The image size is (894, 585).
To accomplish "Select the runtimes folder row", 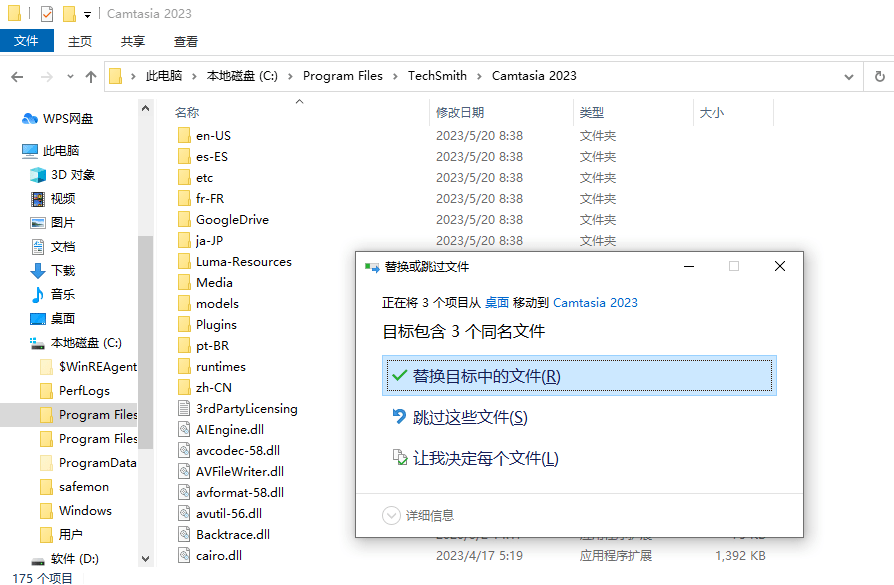I will pos(212,367).
